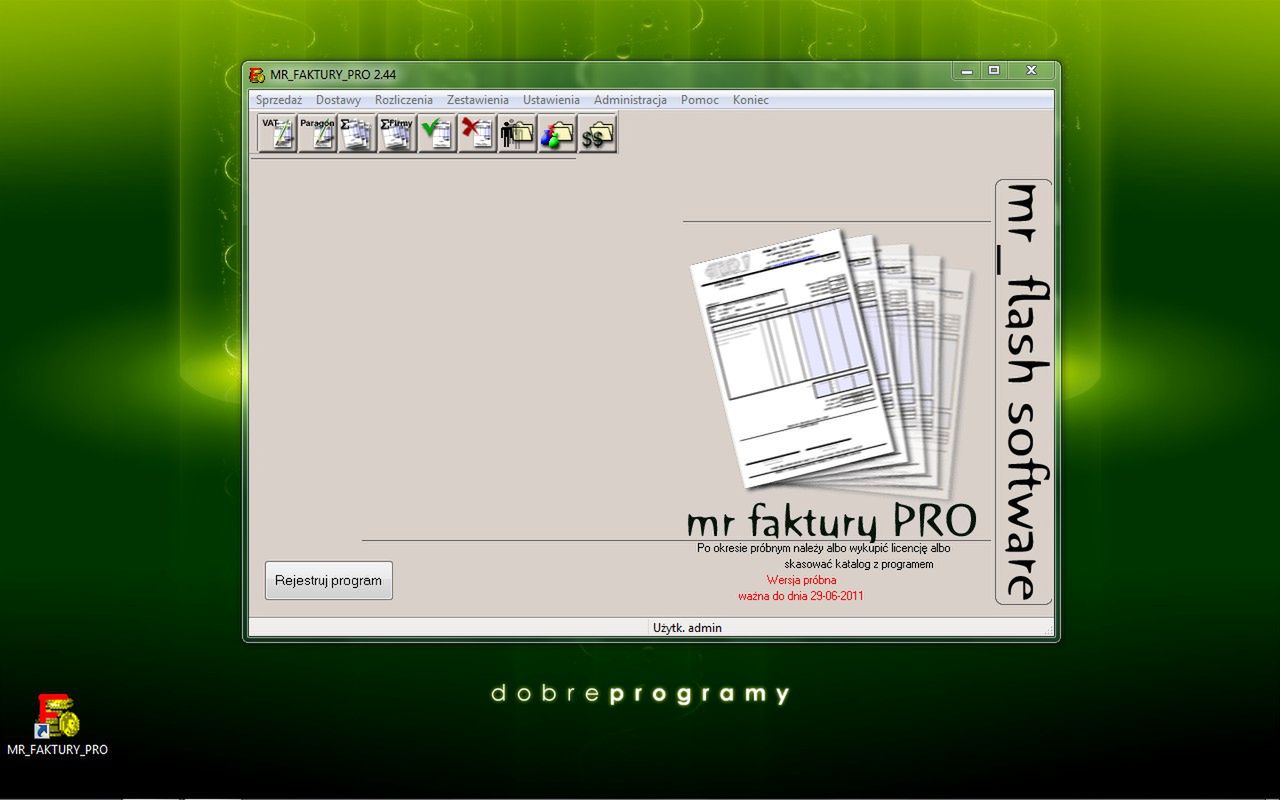Open the Ustawienia menu

pyautogui.click(x=551, y=100)
